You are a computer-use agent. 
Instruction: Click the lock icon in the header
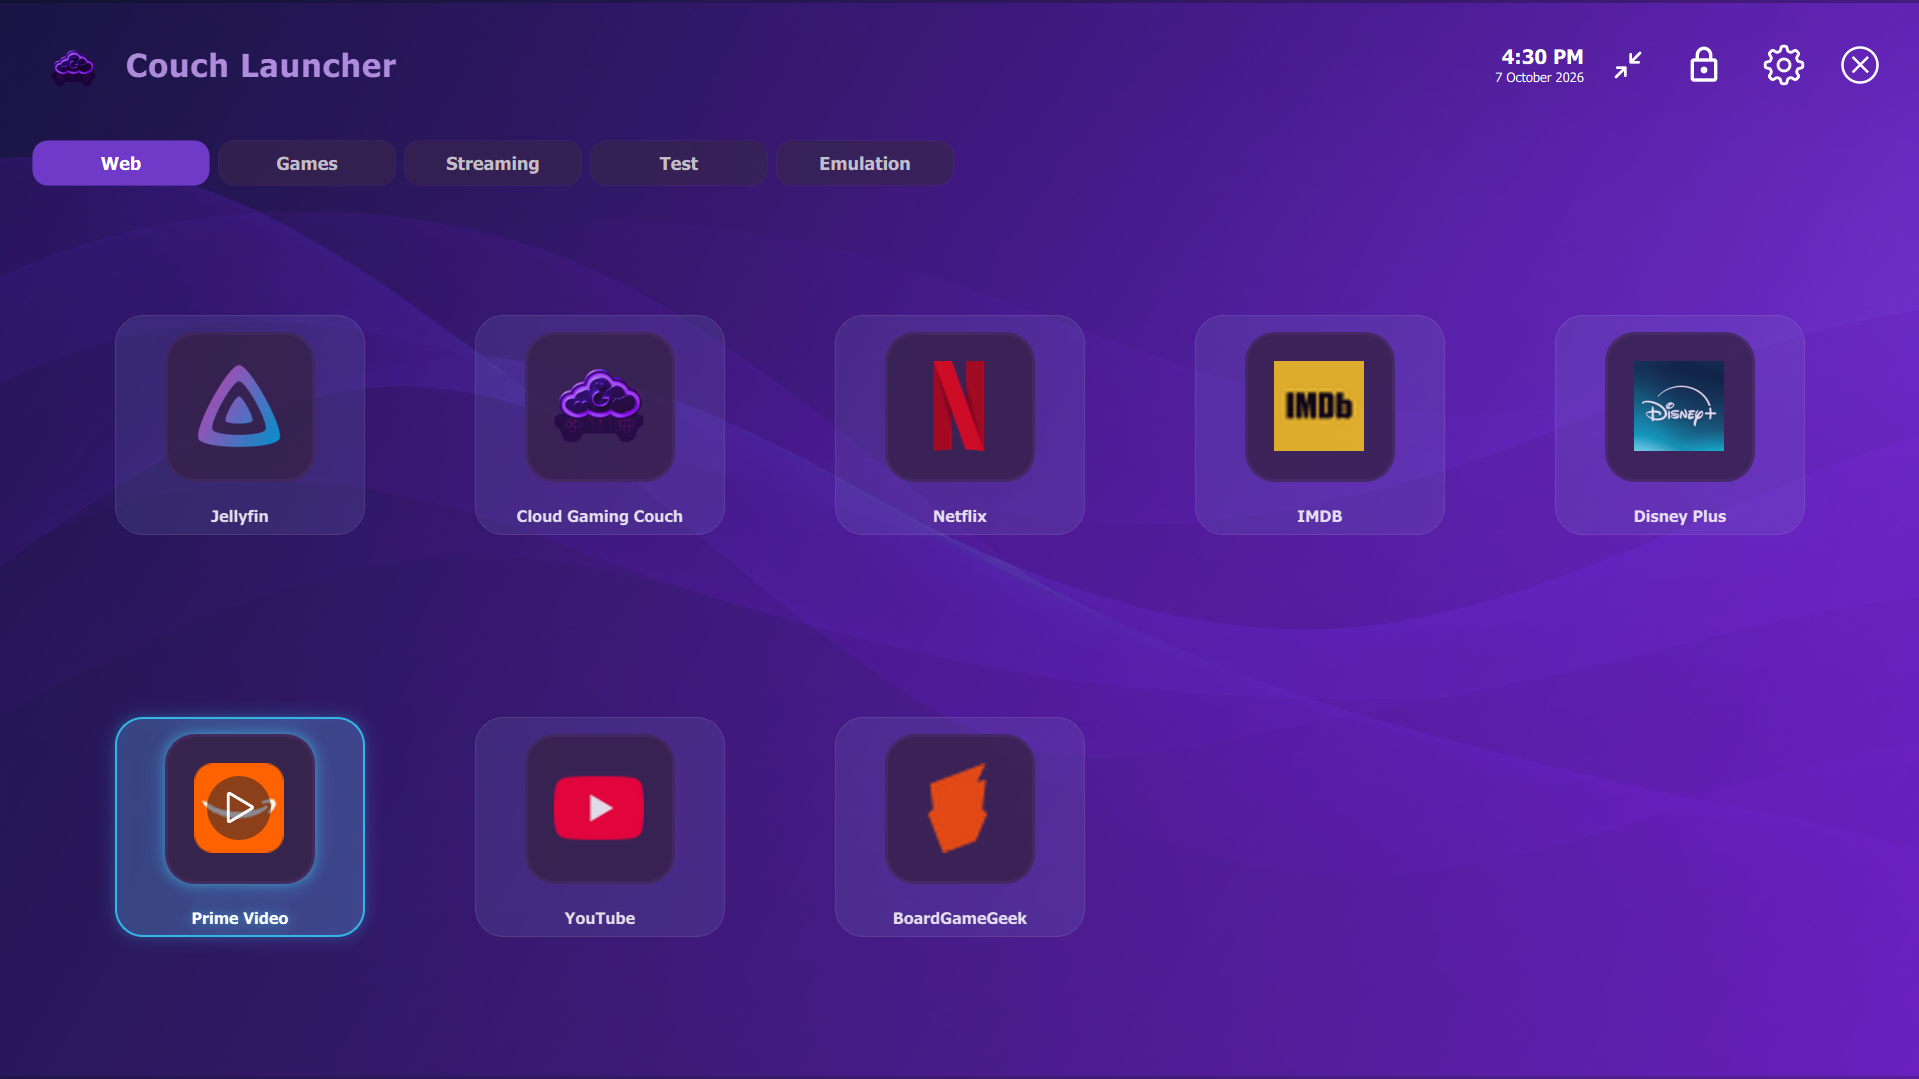pyautogui.click(x=1703, y=65)
